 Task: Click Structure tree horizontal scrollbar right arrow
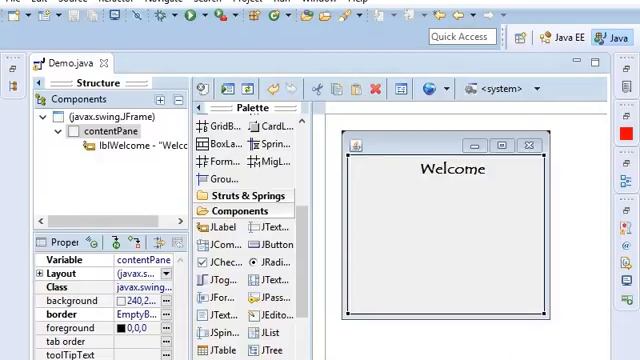coord(180,221)
